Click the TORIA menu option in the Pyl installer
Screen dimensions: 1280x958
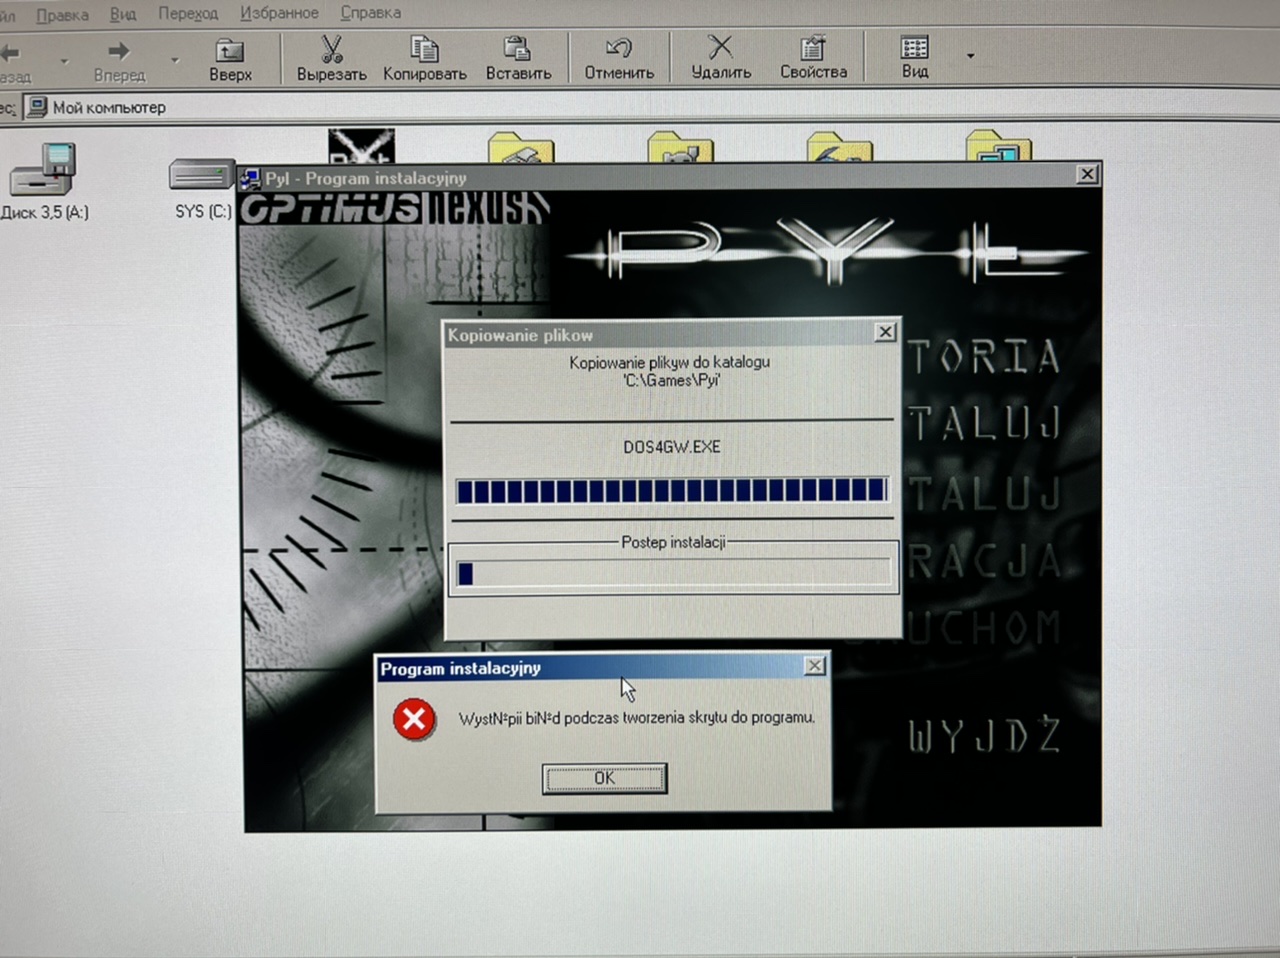click(984, 357)
